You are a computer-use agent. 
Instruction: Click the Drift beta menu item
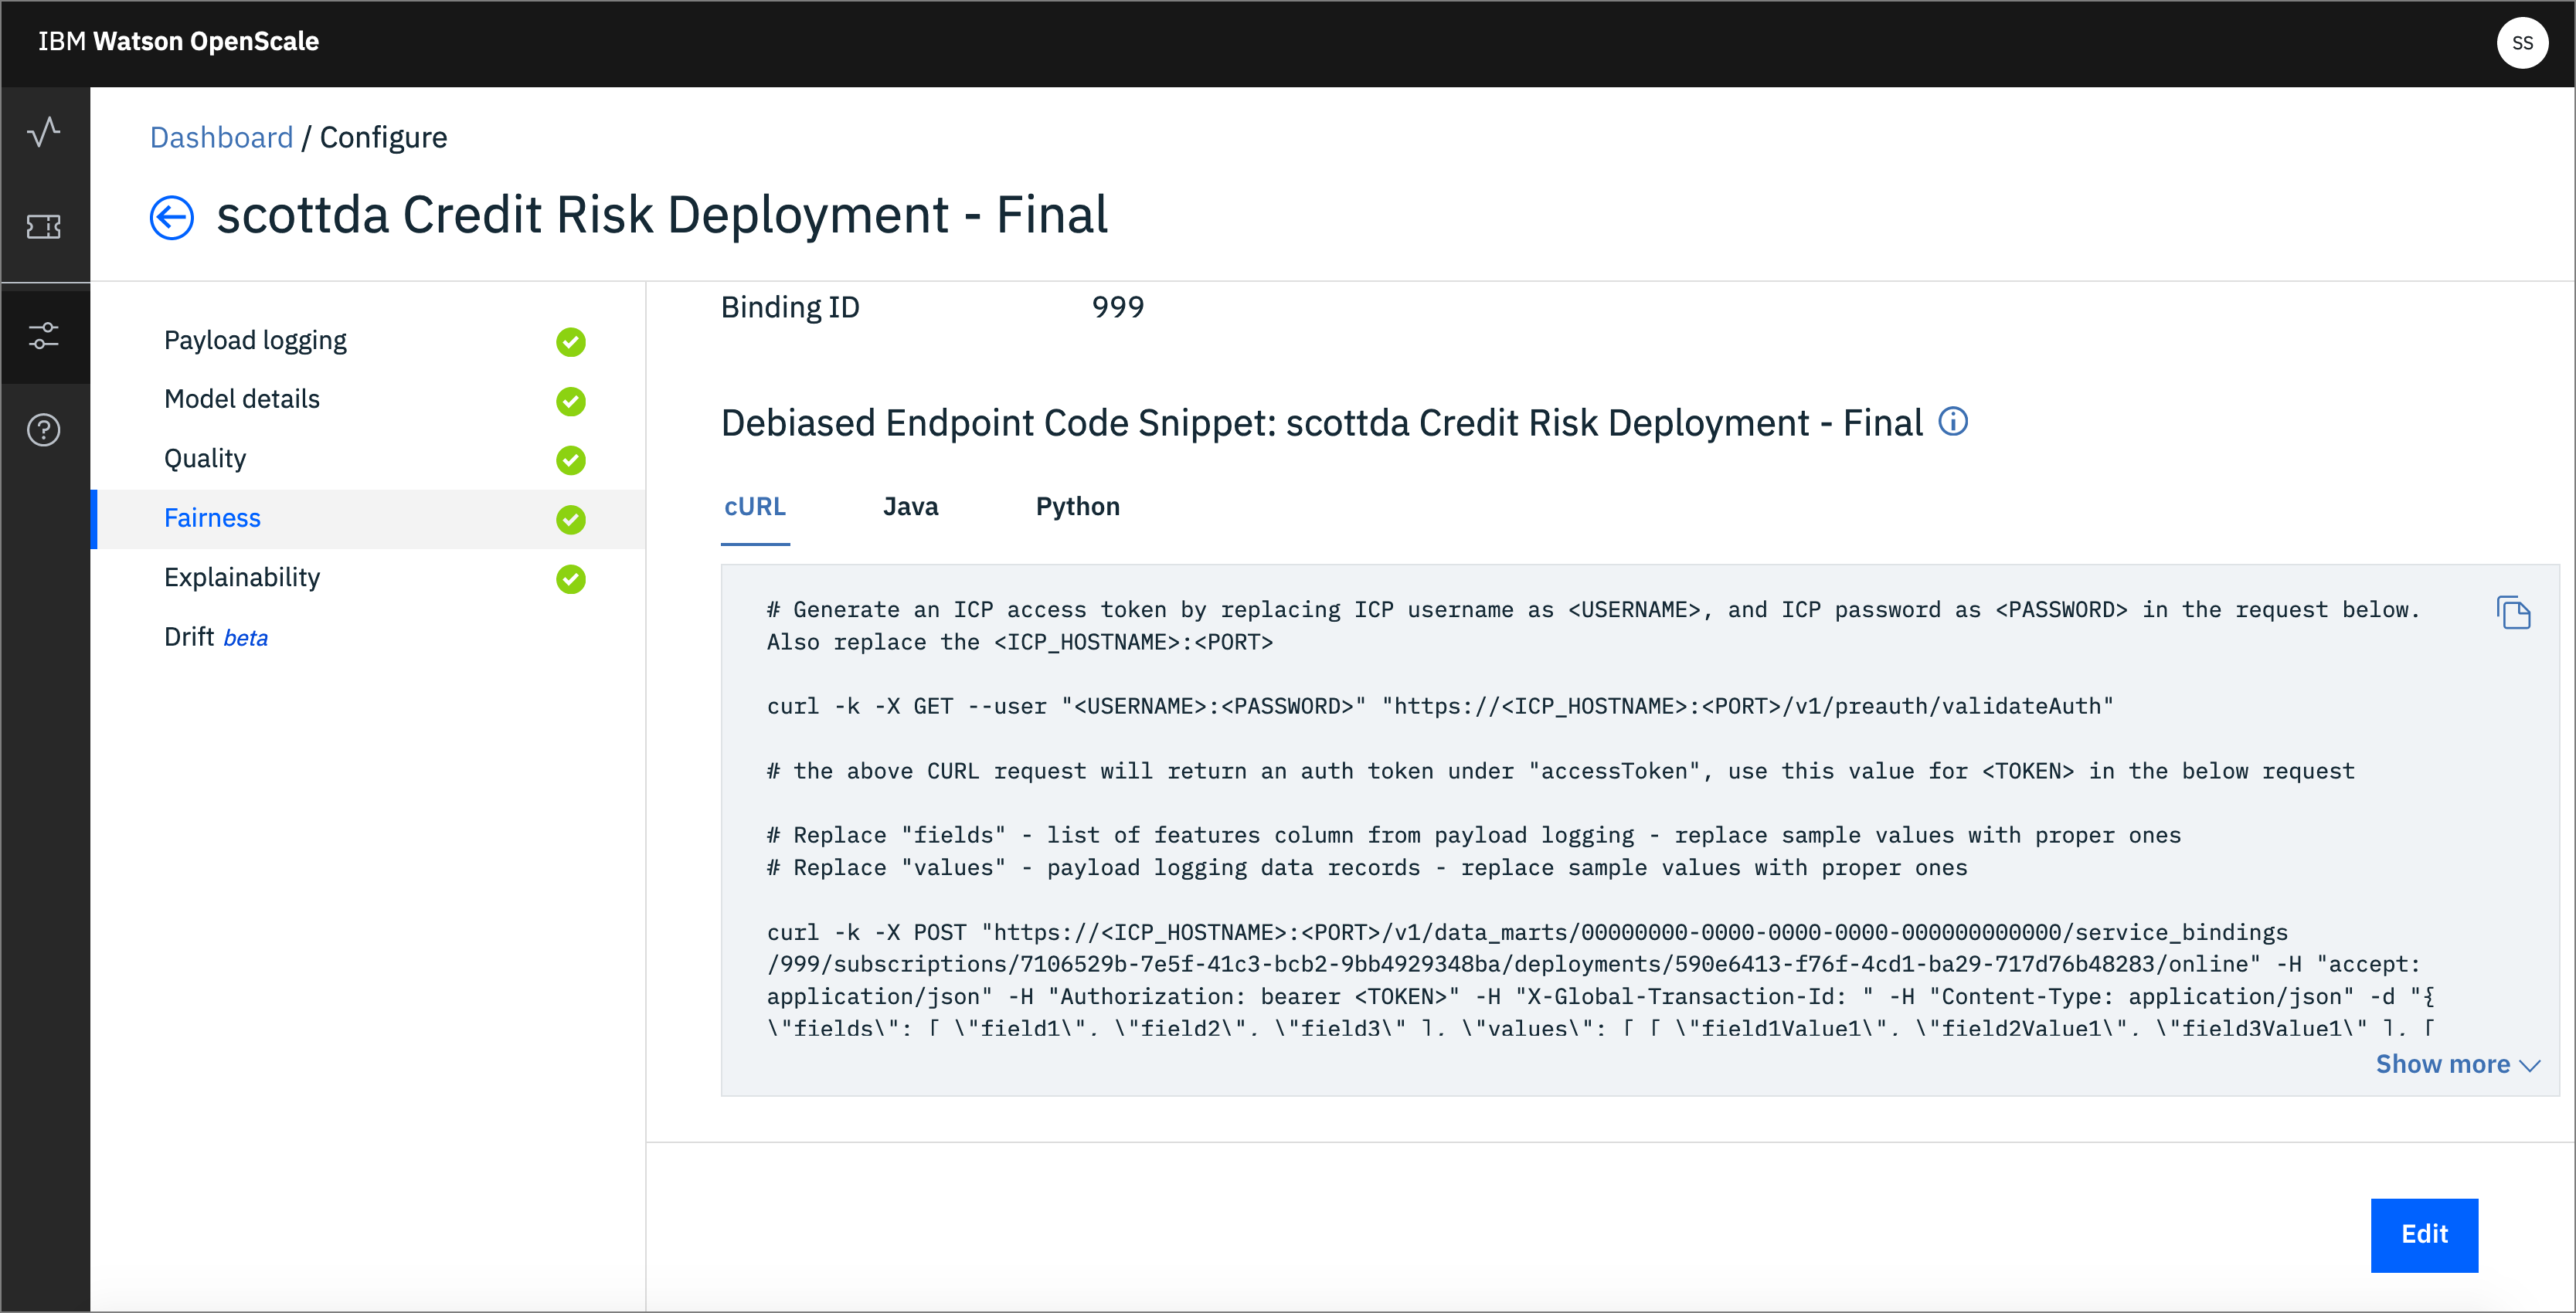click(219, 636)
